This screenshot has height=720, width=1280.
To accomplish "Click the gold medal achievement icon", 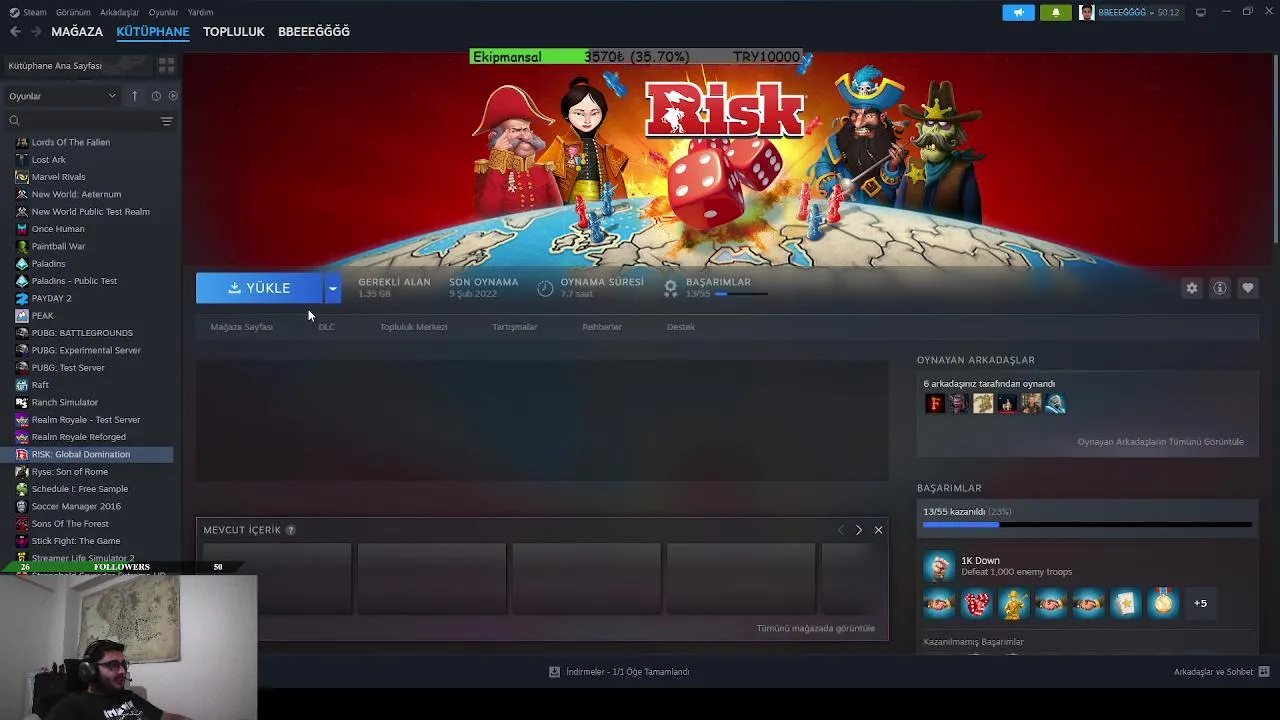I will [x=1162, y=603].
